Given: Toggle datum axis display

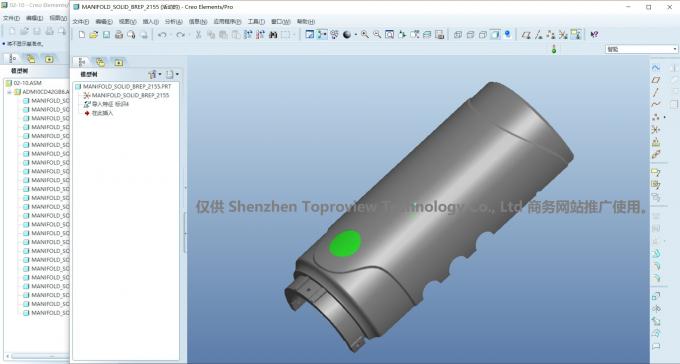Looking at the screenshot, I should [x=539, y=35].
